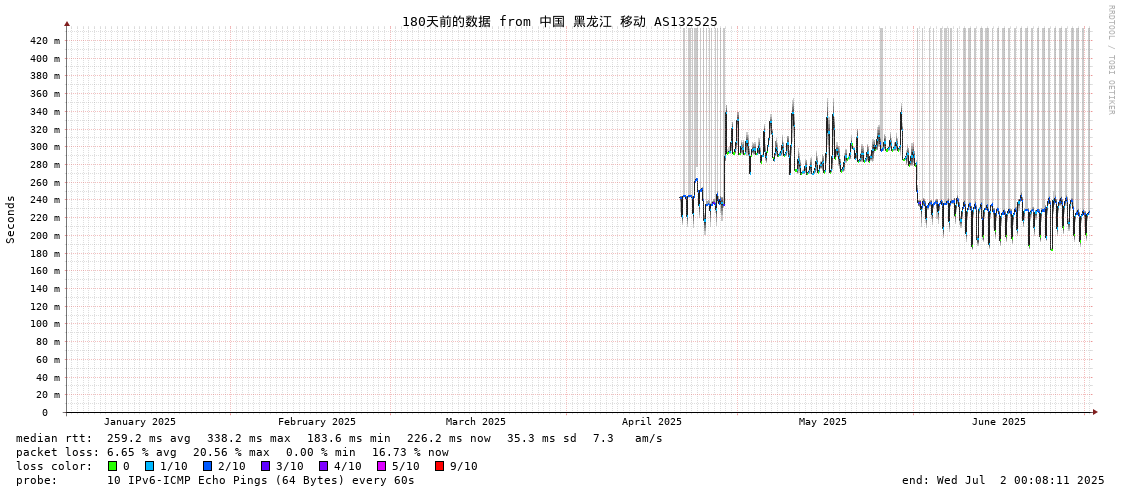
Task: Click the March 2025 axis label
Action: [x=475, y=422]
